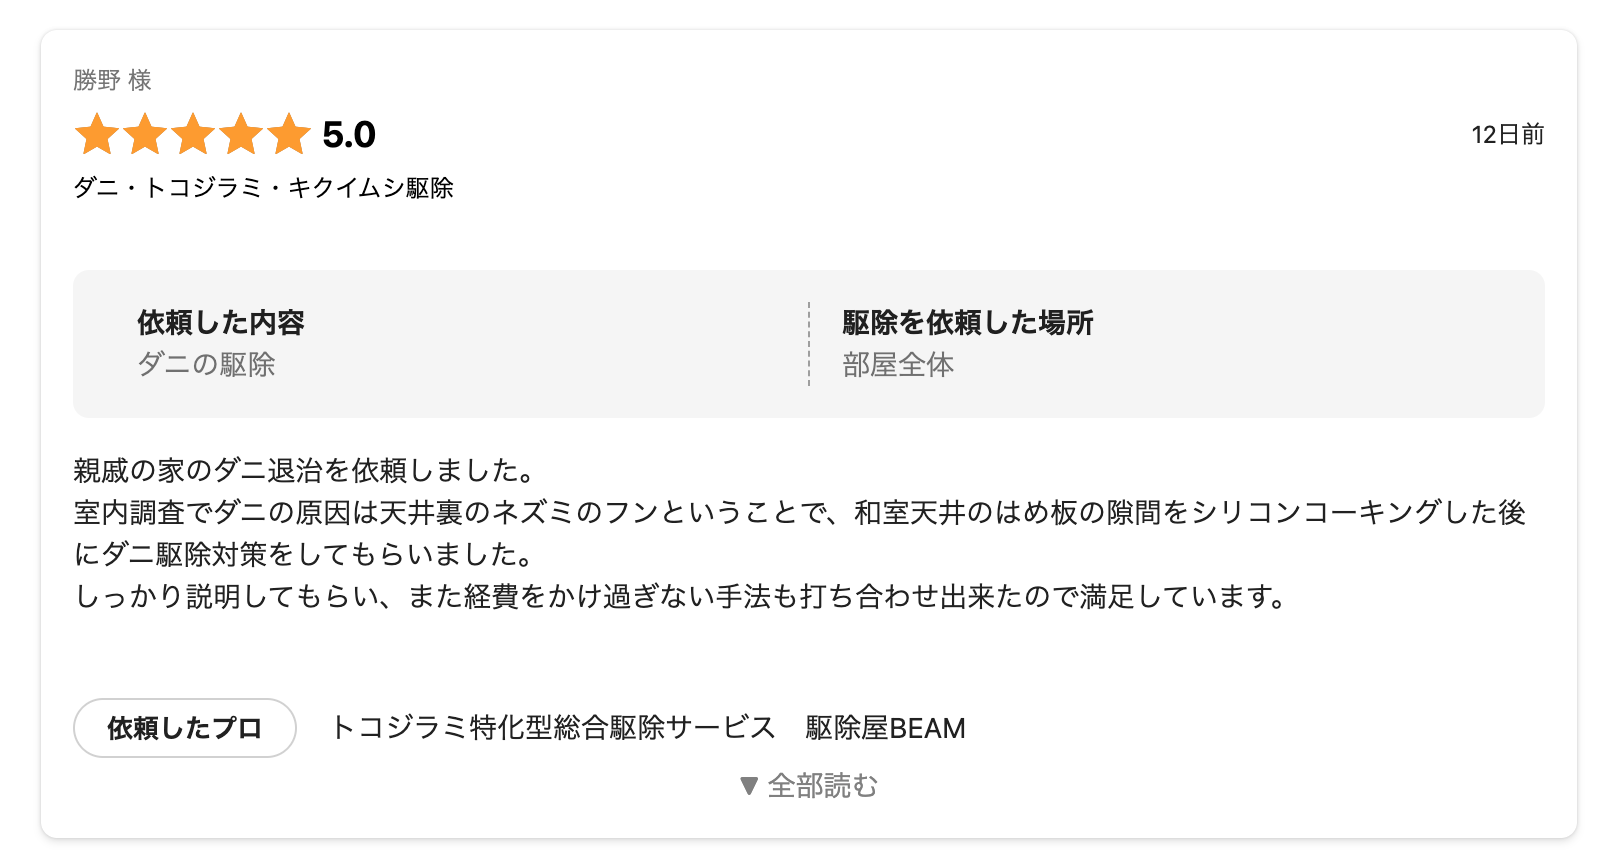The image size is (1604, 856).
Task: Select the ダニ・トコジラミ・キクイムシ駆除 service category
Action: (x=263, y=188)
